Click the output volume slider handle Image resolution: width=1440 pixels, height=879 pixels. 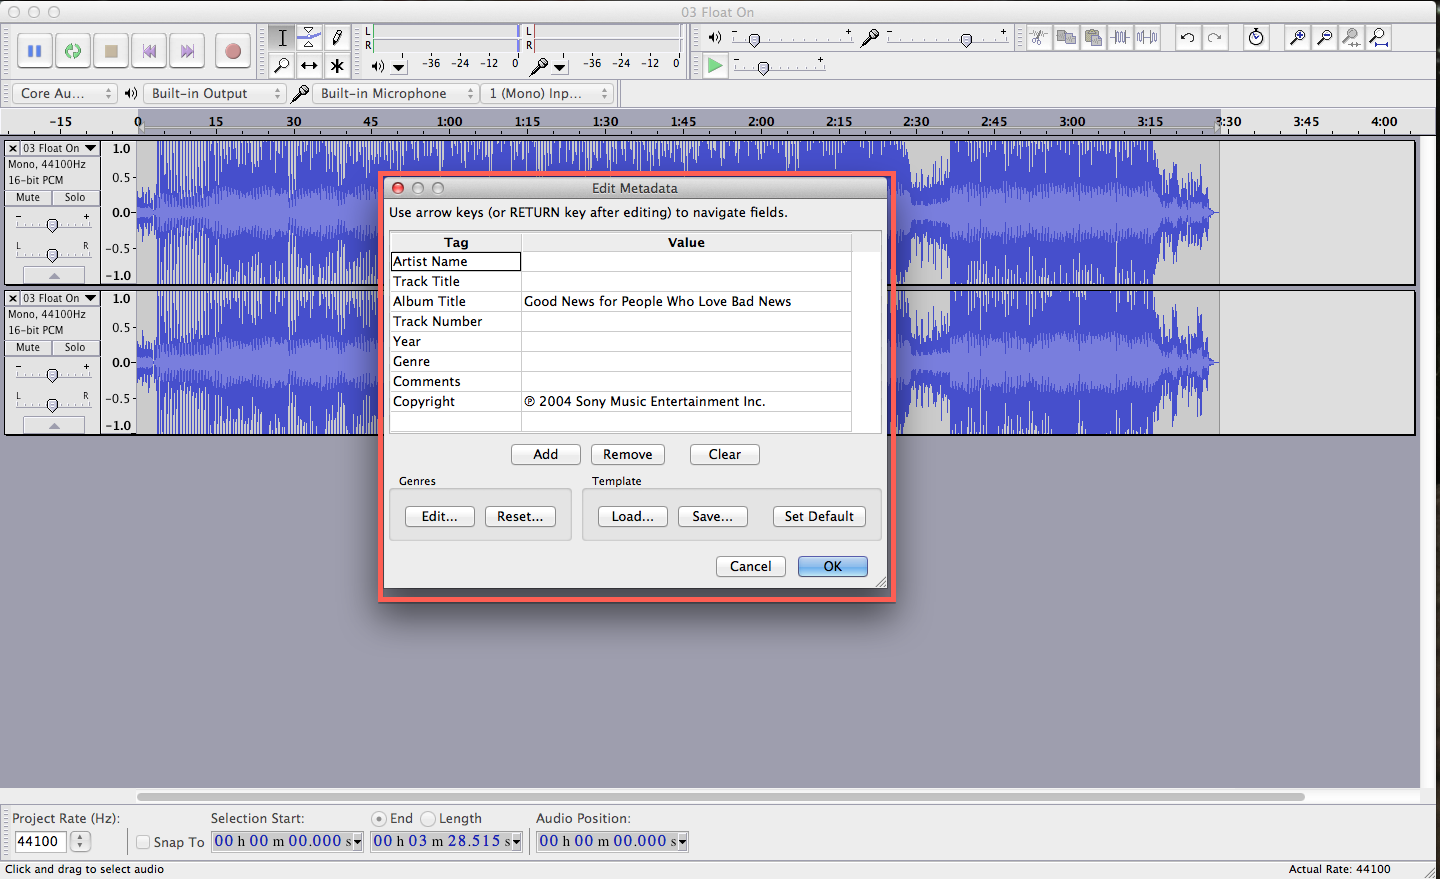click(x=754, y=40)
